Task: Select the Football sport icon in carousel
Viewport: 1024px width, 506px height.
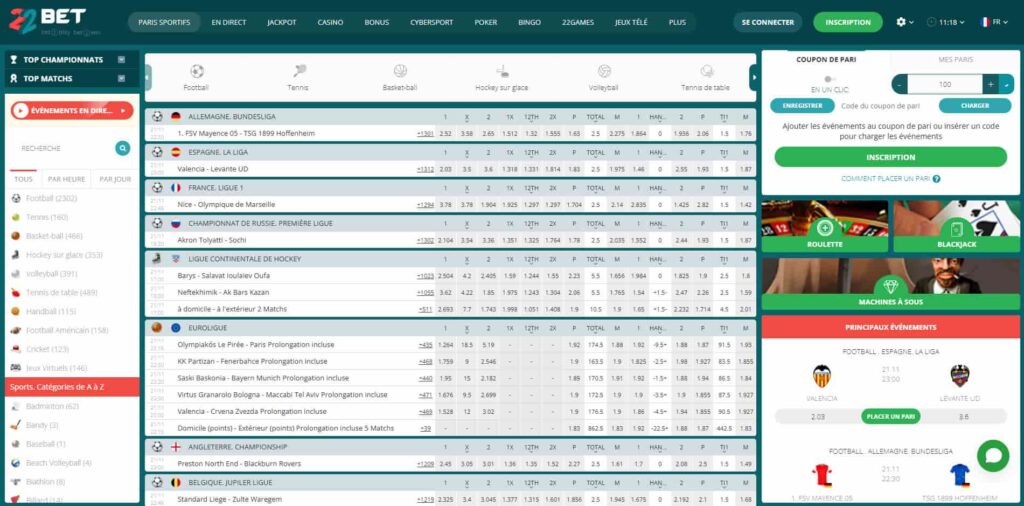Action: point(197,71)
